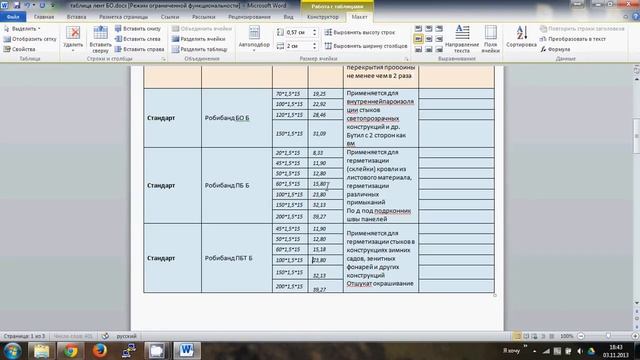640x360 pixels.
Task: Switch to Review (Рецензирование) tab
Action: [x=249, y=17]
